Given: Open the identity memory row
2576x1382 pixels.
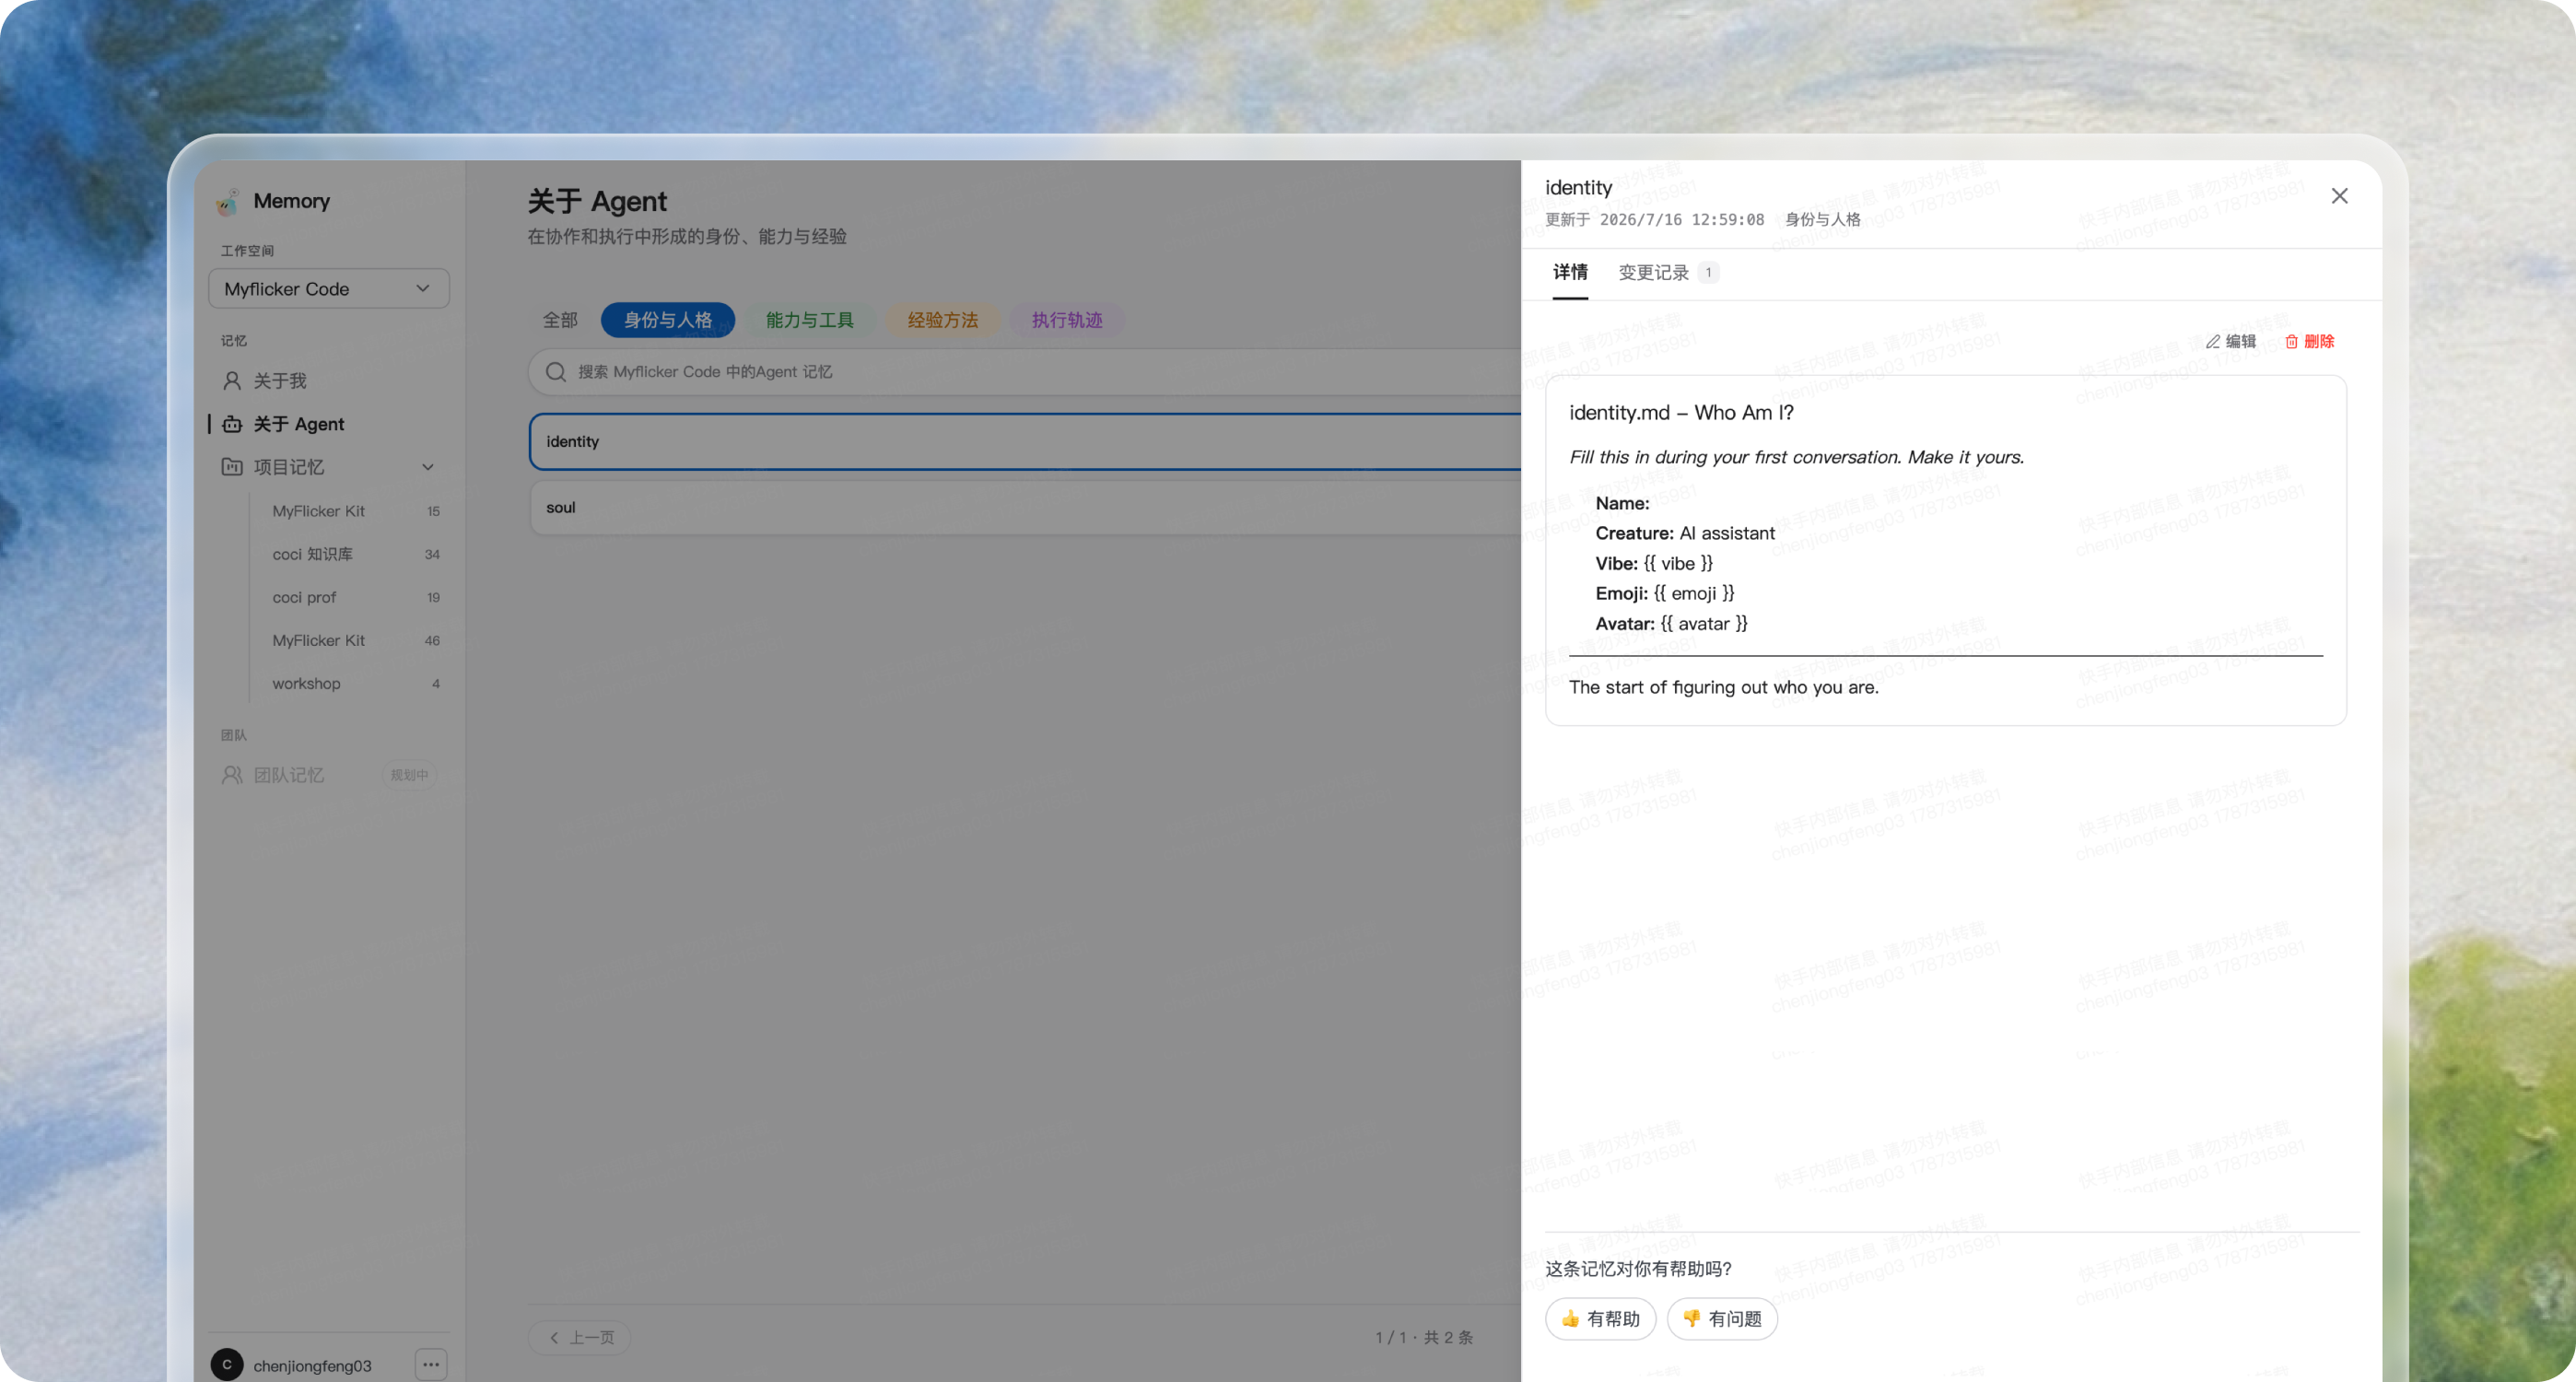Looking at the screenshot, I should tap(1025, 441).
